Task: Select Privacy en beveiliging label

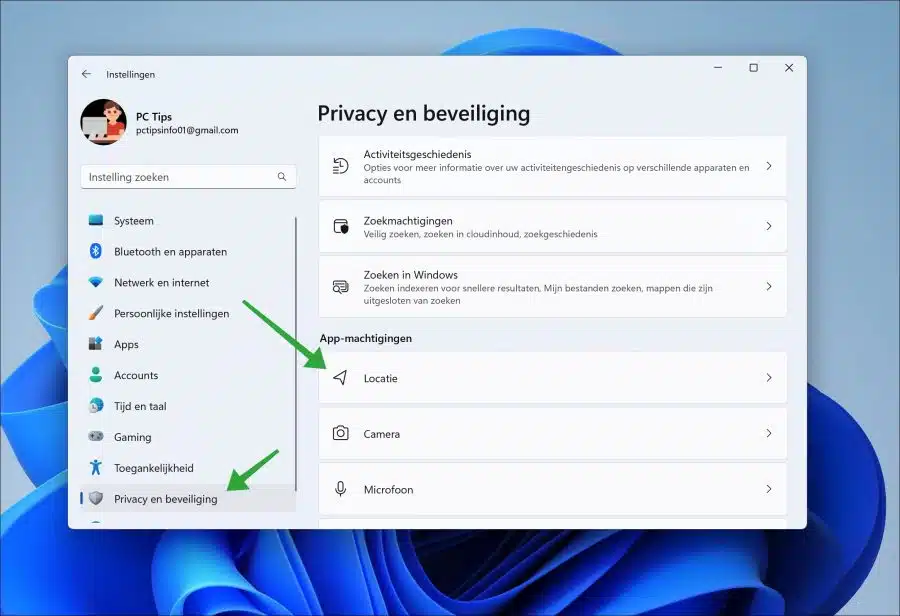Action: tap(166, 499)
